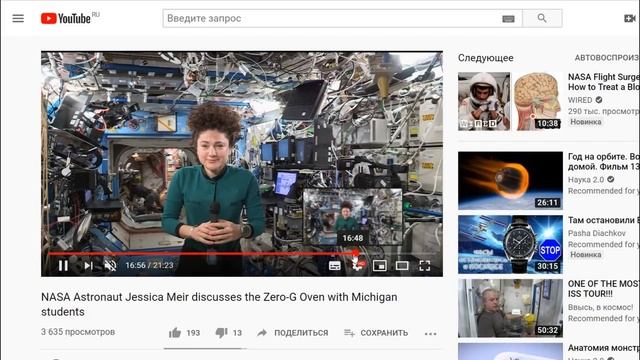Click the red progress bar scrubber

[x=356, y=253]
